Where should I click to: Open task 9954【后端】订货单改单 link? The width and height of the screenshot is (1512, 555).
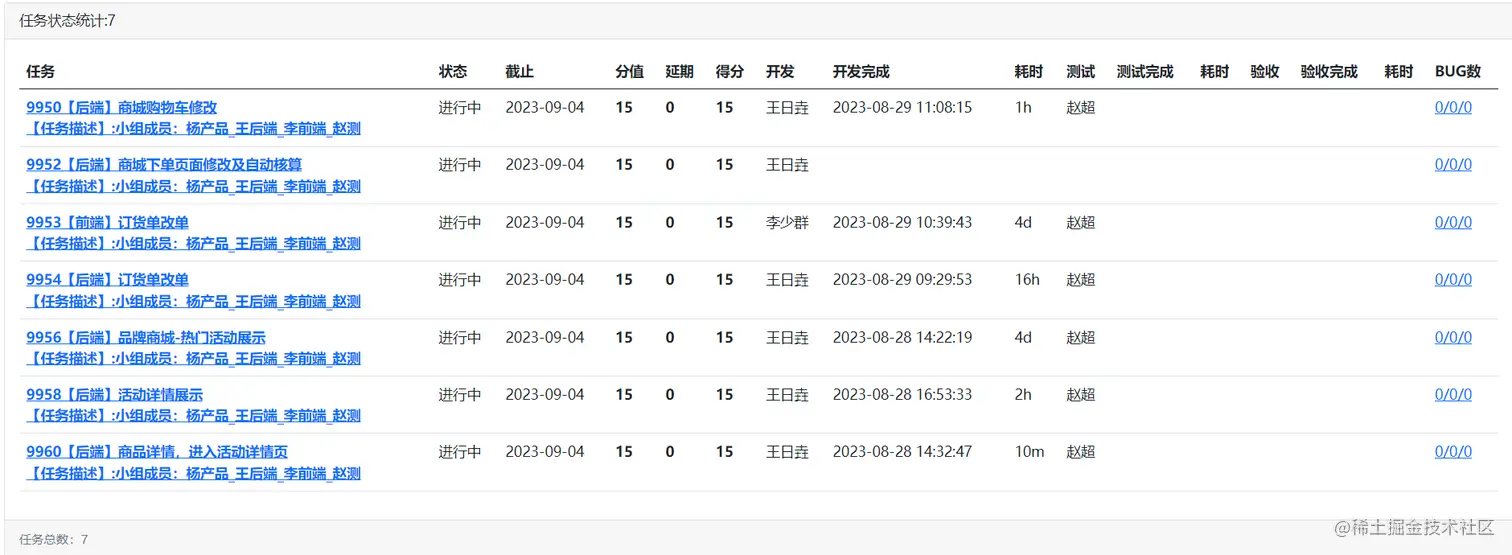point(107,279)
